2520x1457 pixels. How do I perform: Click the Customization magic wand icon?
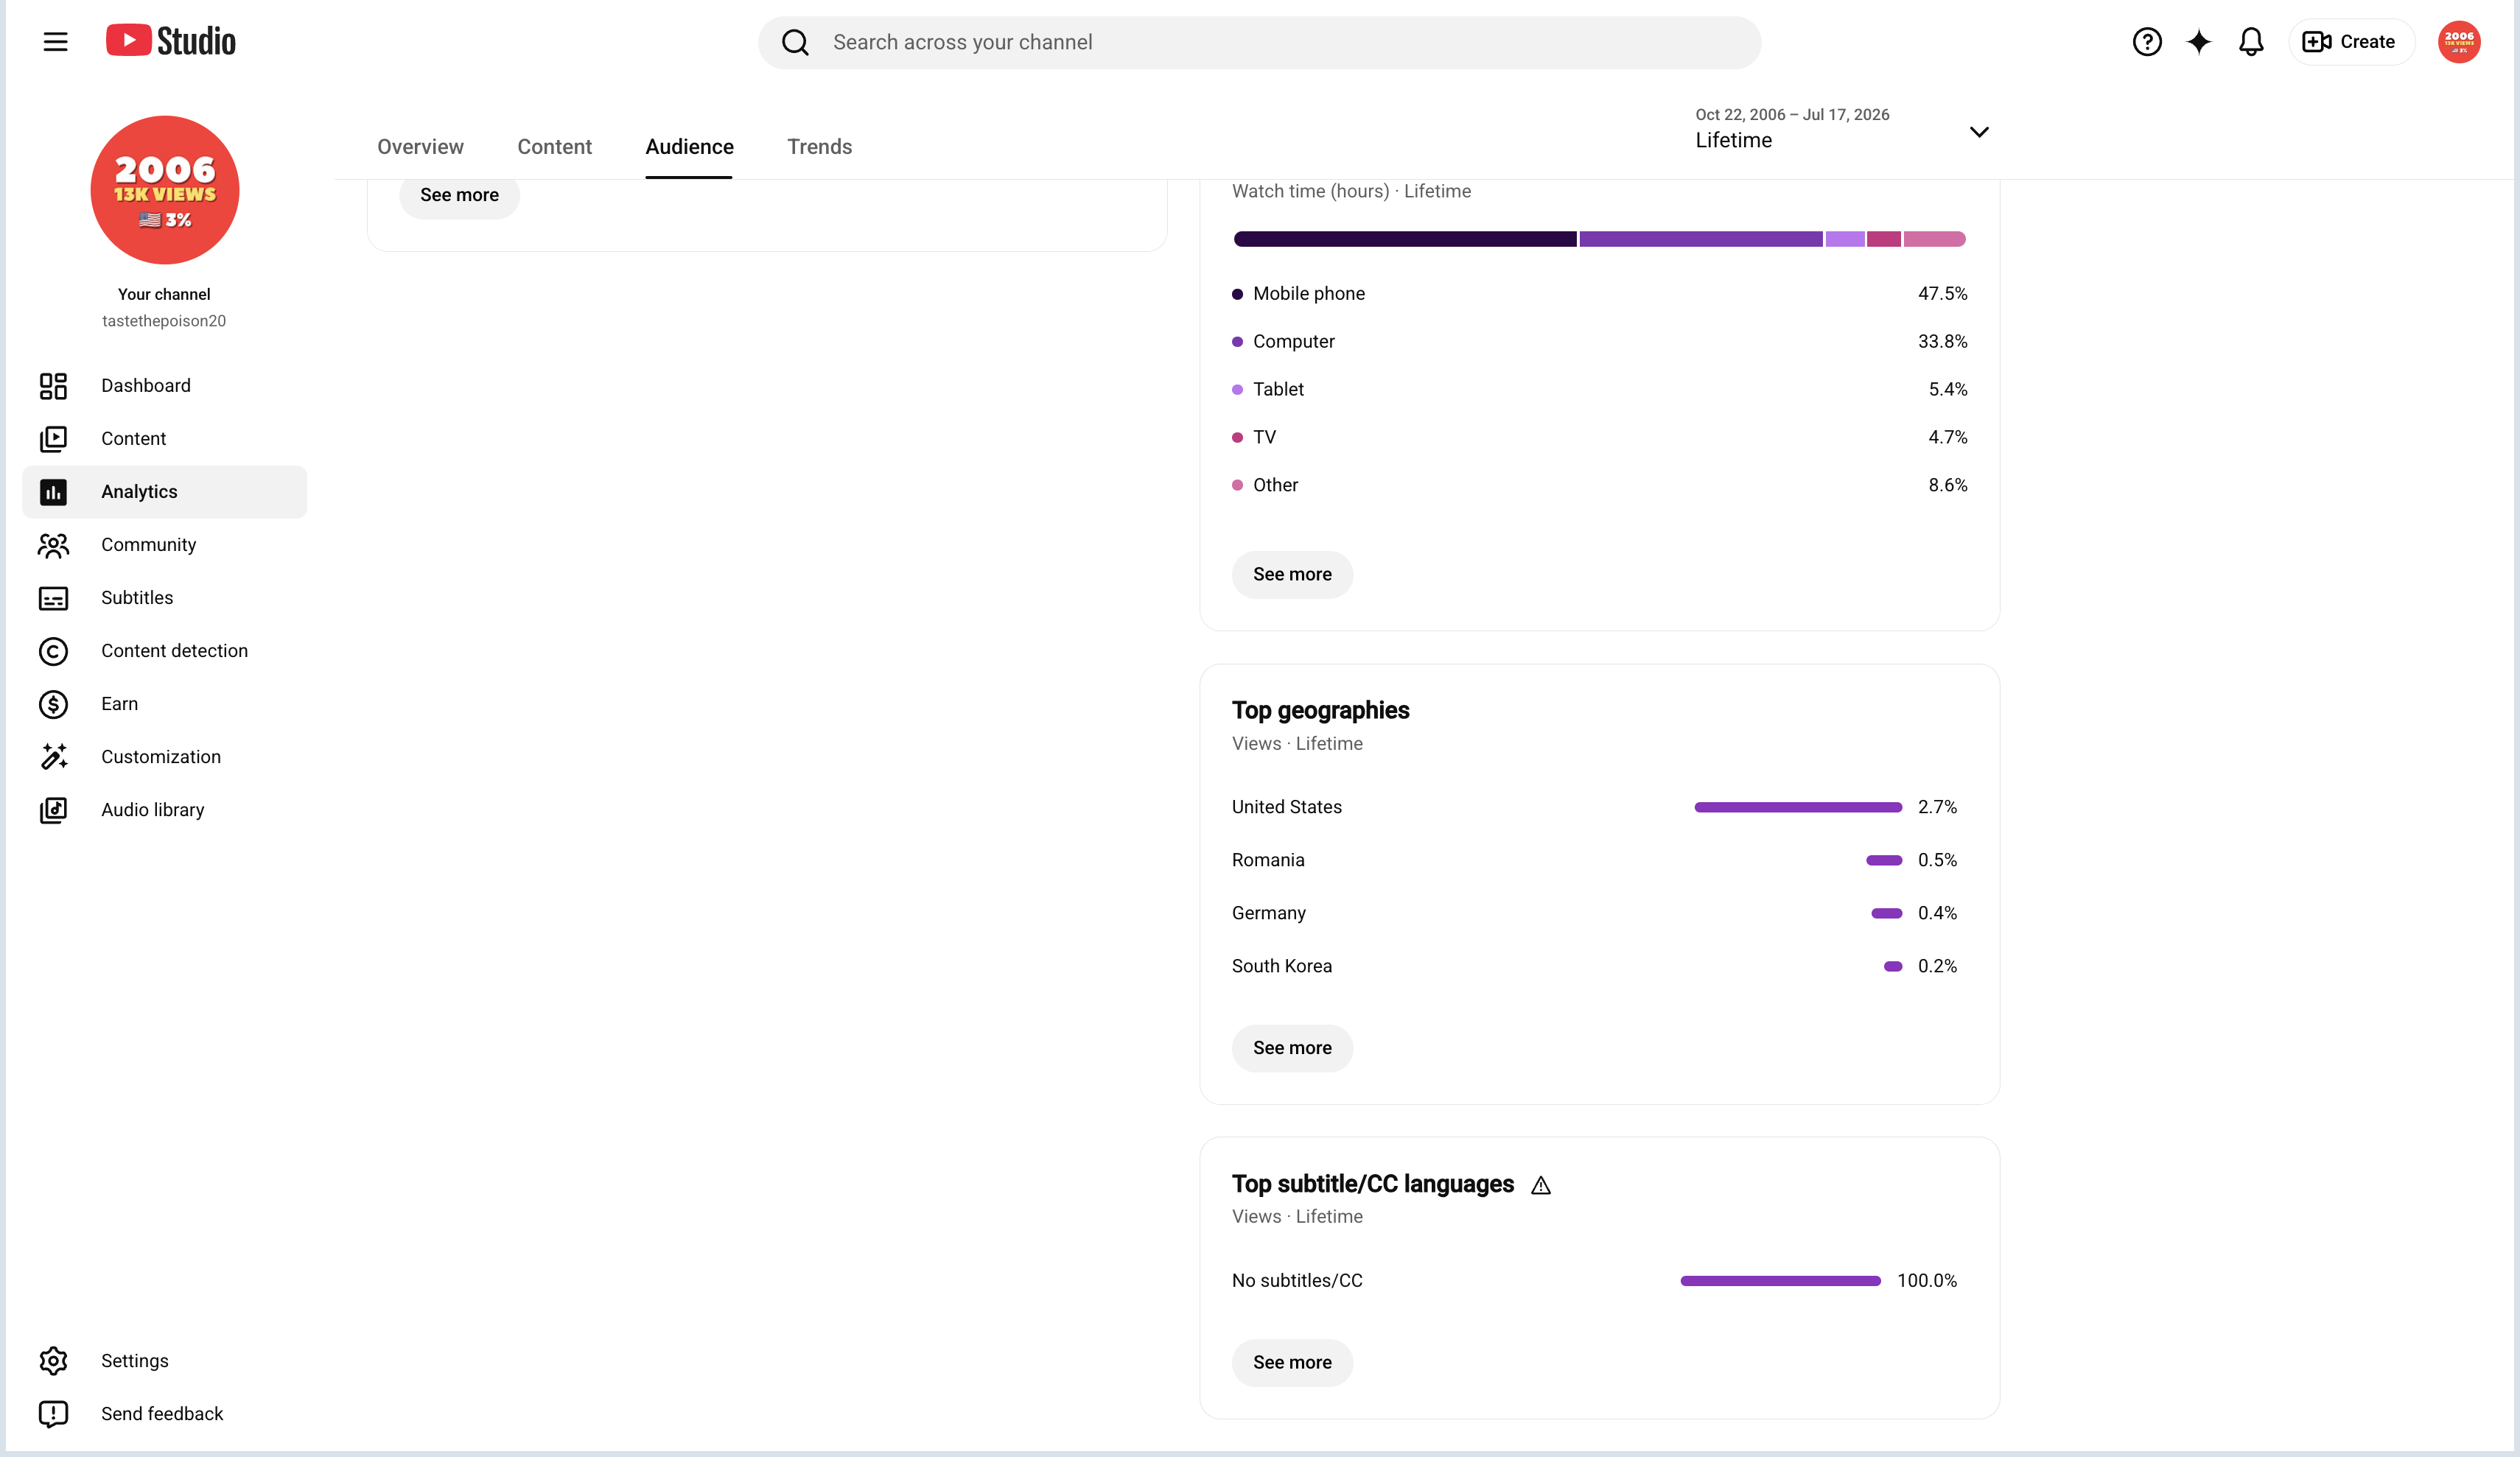pyautogui.click(x=53, y=757)
